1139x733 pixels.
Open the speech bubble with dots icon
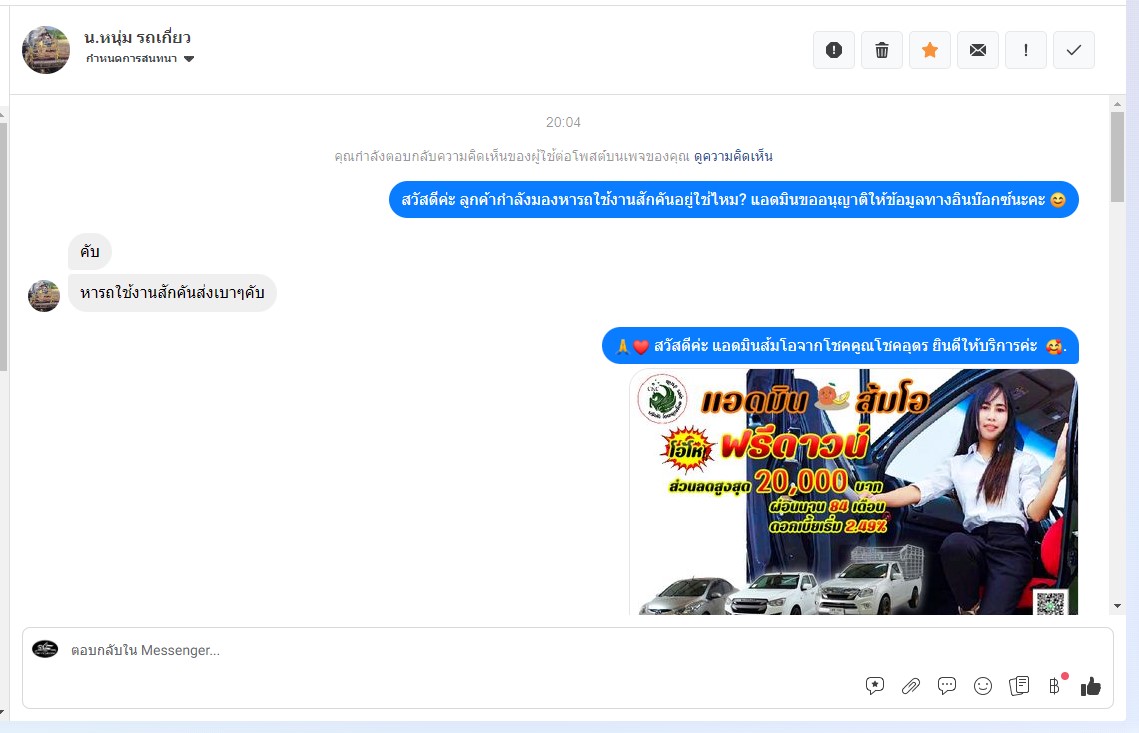tap(947, 686)
